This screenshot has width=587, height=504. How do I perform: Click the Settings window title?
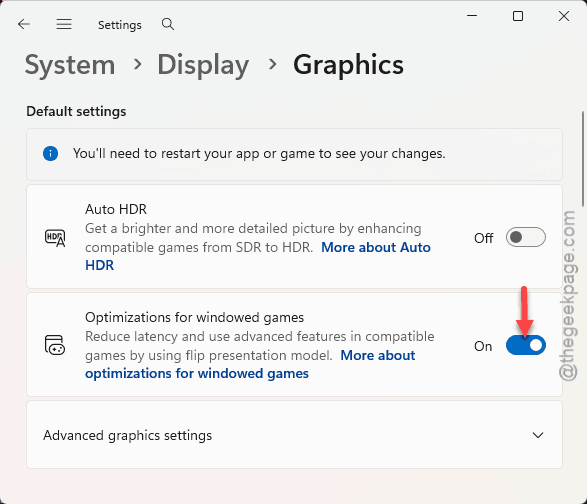point(120,25)
